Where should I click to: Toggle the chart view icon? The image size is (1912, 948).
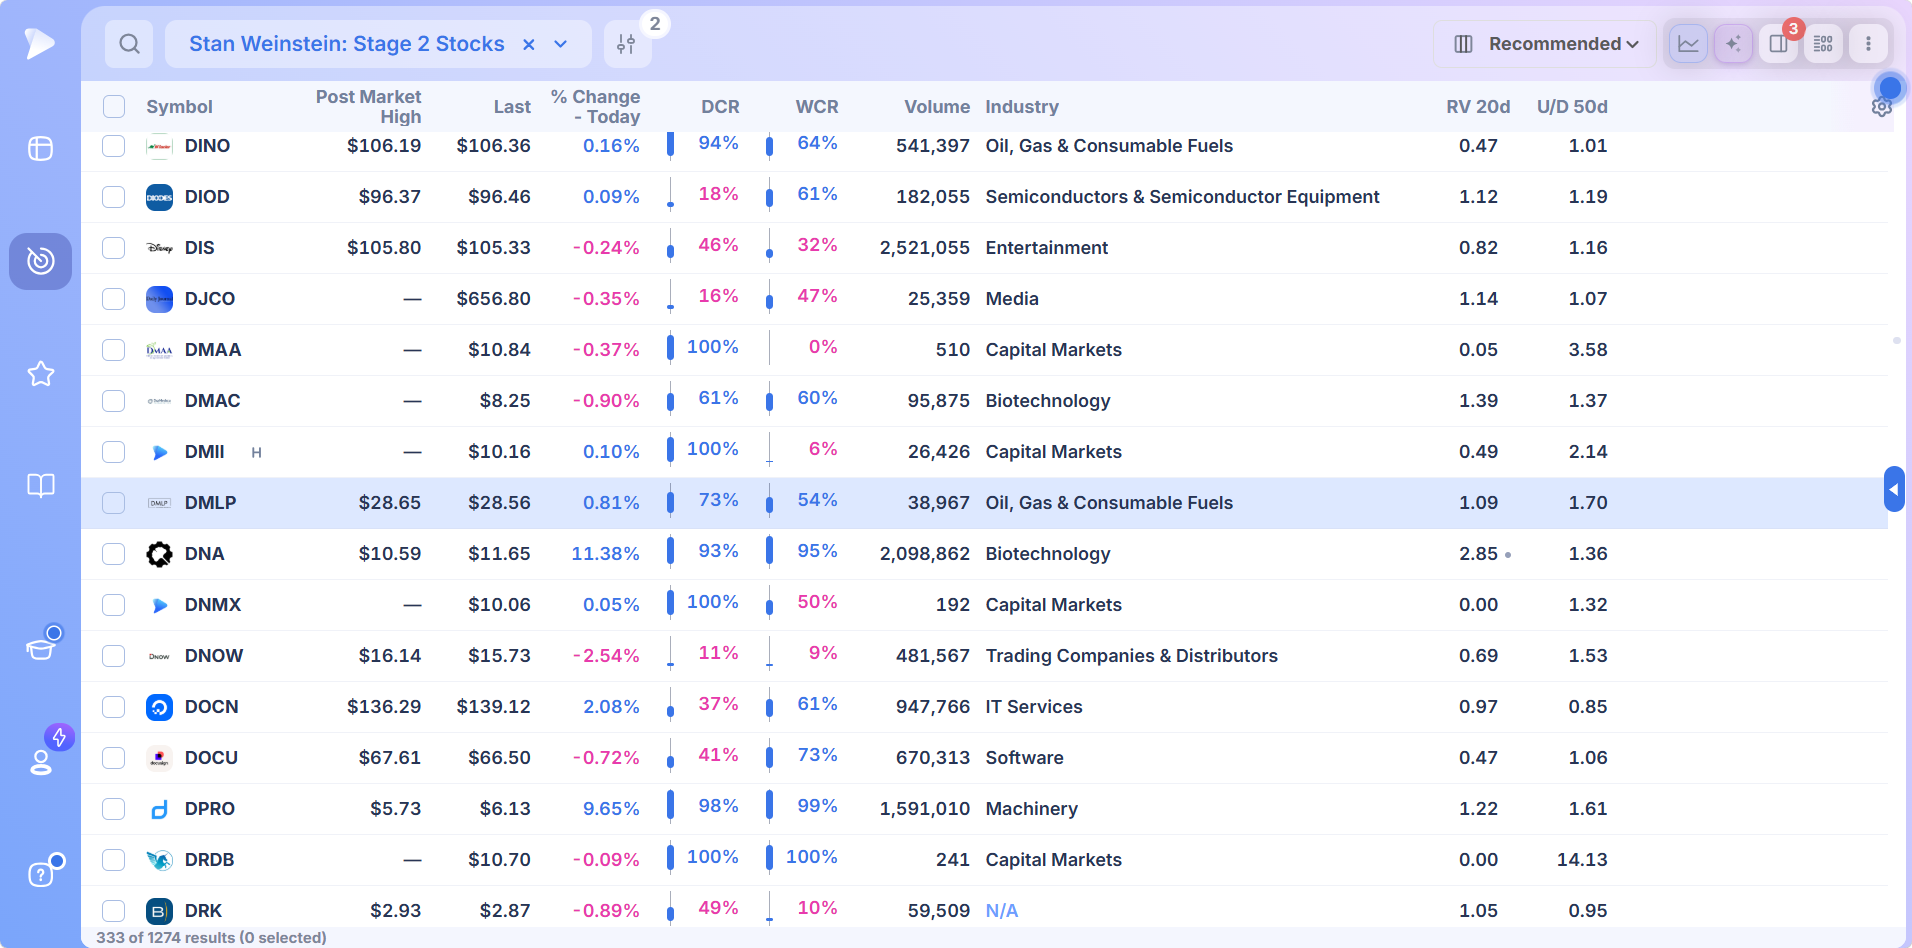[x=1688, y=44]
